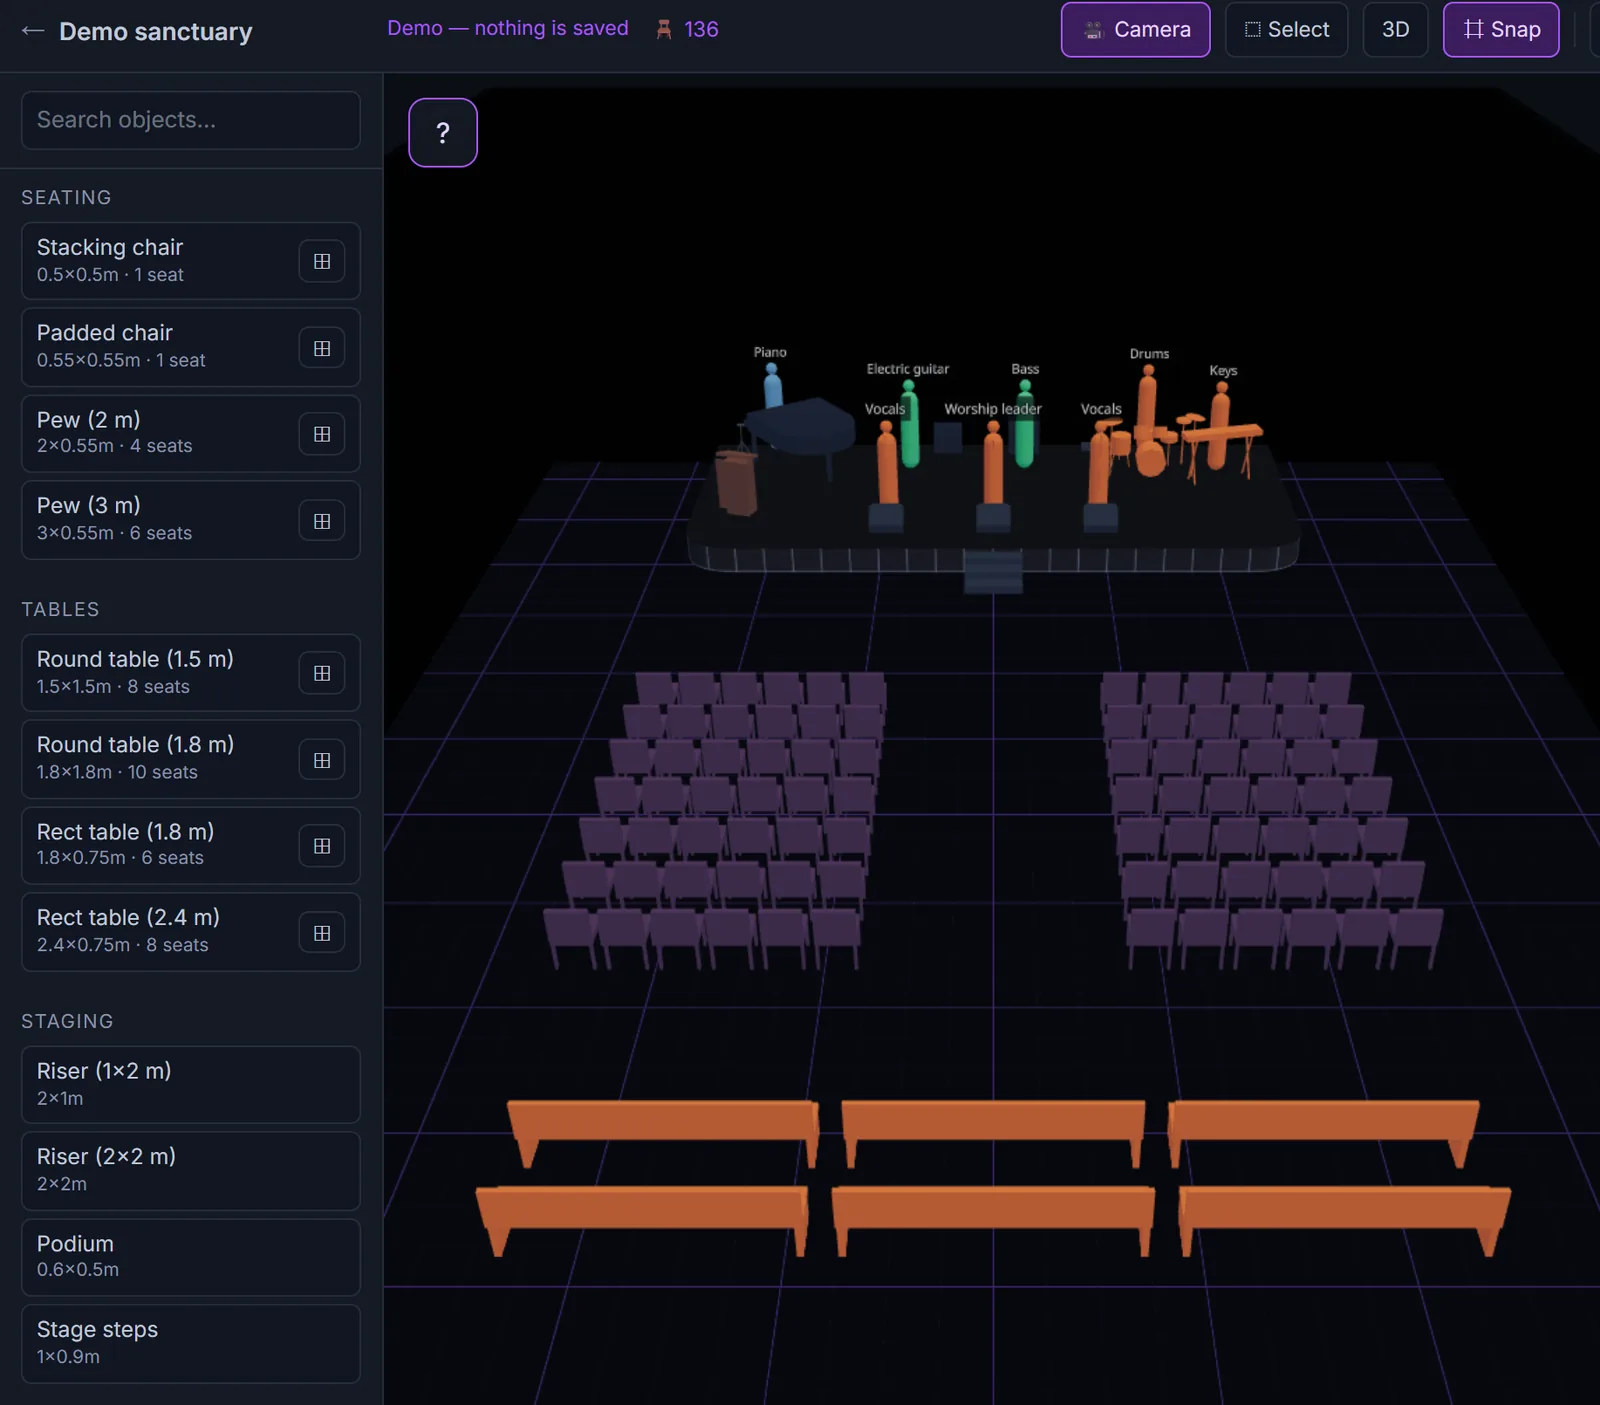The width and height of the screenshot is (1600, 1405).
Task: Click grid icon on Pew (2 m) card
Action: tap(322, 434)
